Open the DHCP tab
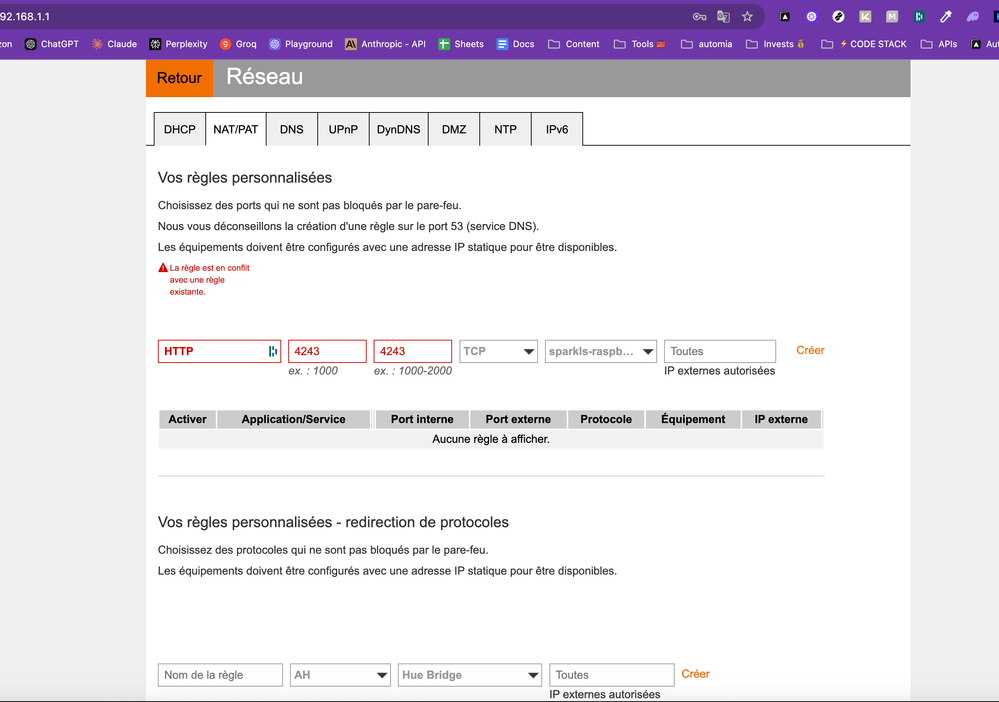 (x=179, y=129)
